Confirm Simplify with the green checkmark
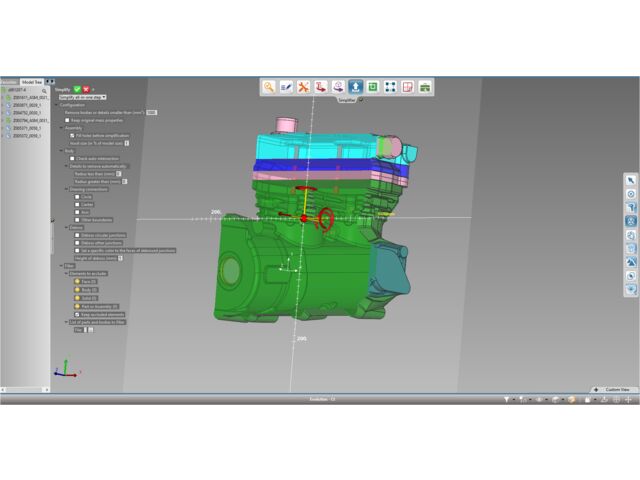This screenshot has height=480, width=640. (x=77, y=89)
